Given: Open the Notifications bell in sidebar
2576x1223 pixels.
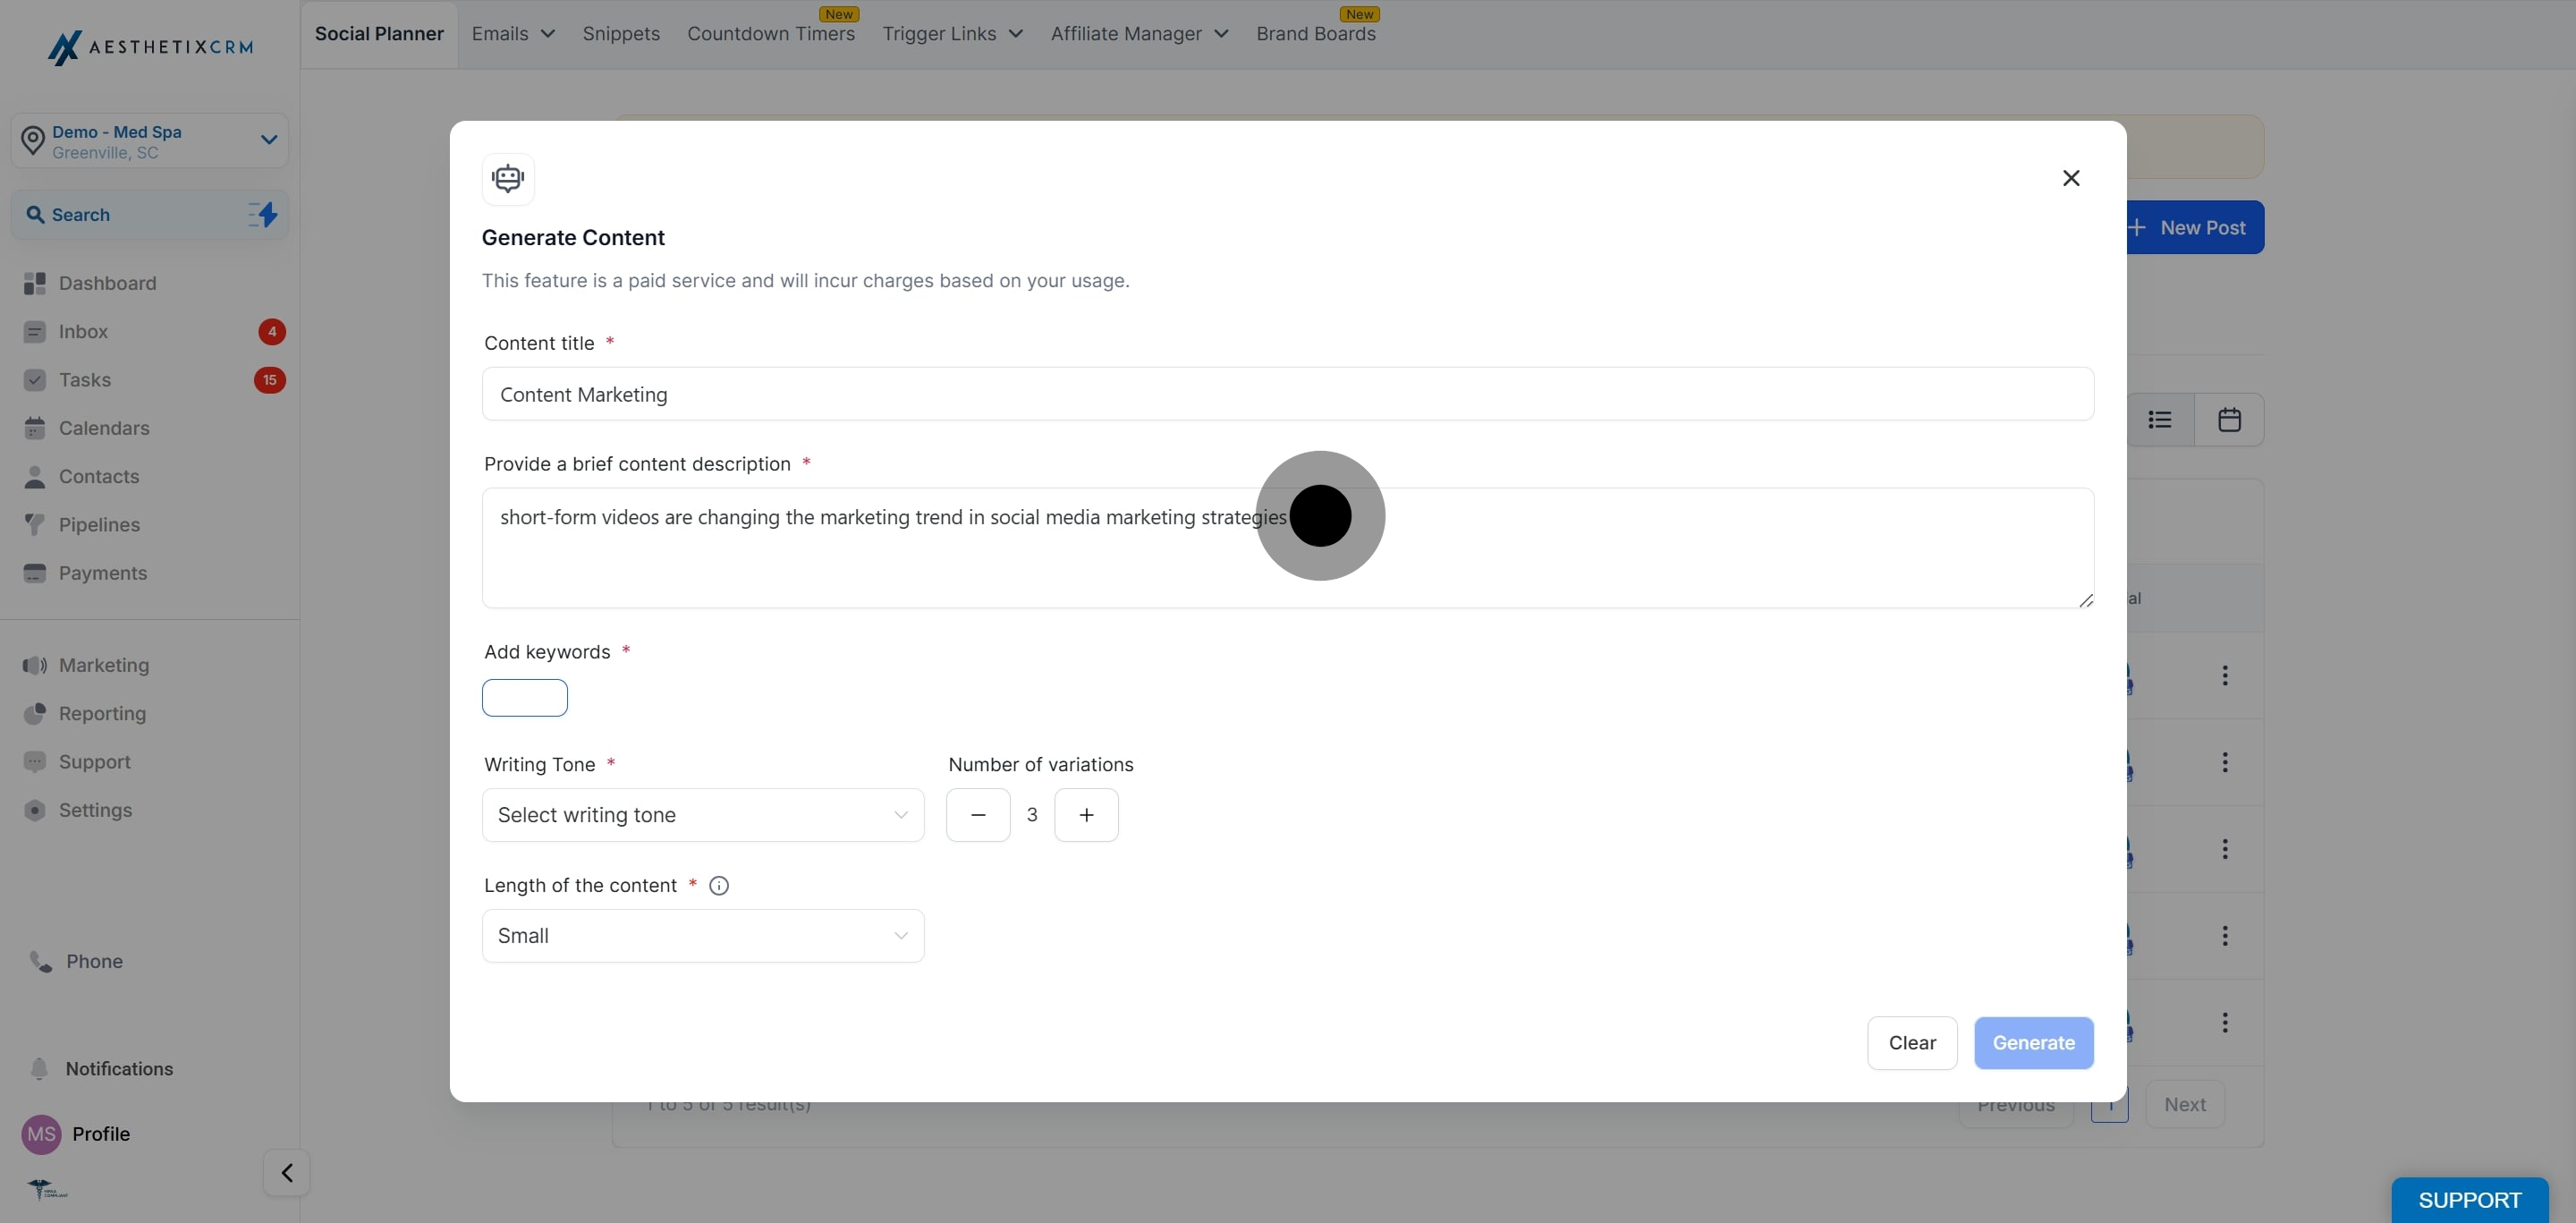Looking at the screenshot, I should (40, 1069).
